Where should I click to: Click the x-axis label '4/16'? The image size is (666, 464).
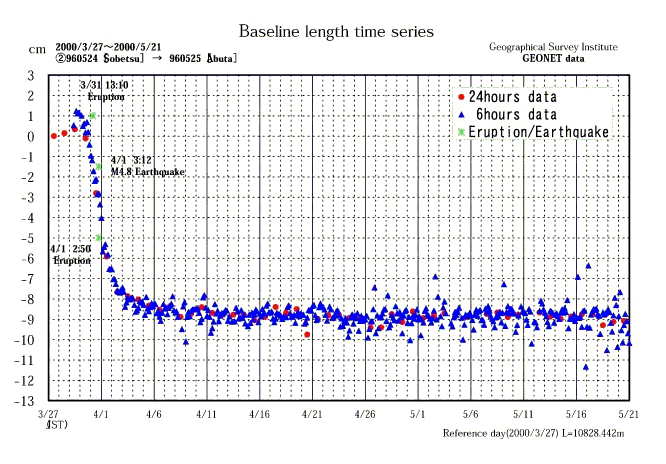point(260,414)
